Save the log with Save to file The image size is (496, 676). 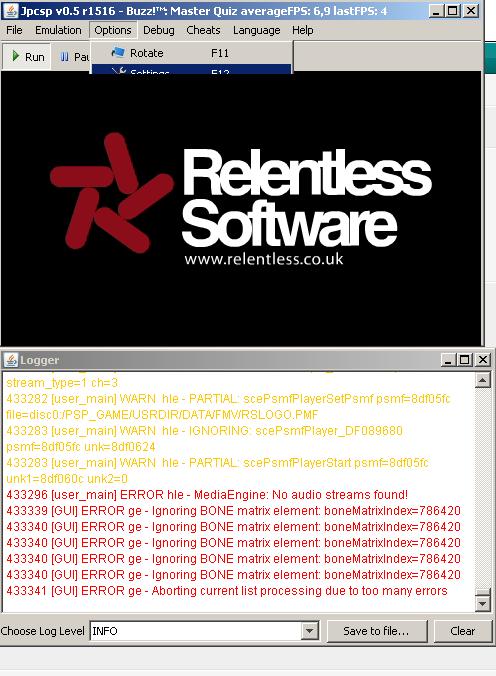pyautogui.click(x=377, y=631)
